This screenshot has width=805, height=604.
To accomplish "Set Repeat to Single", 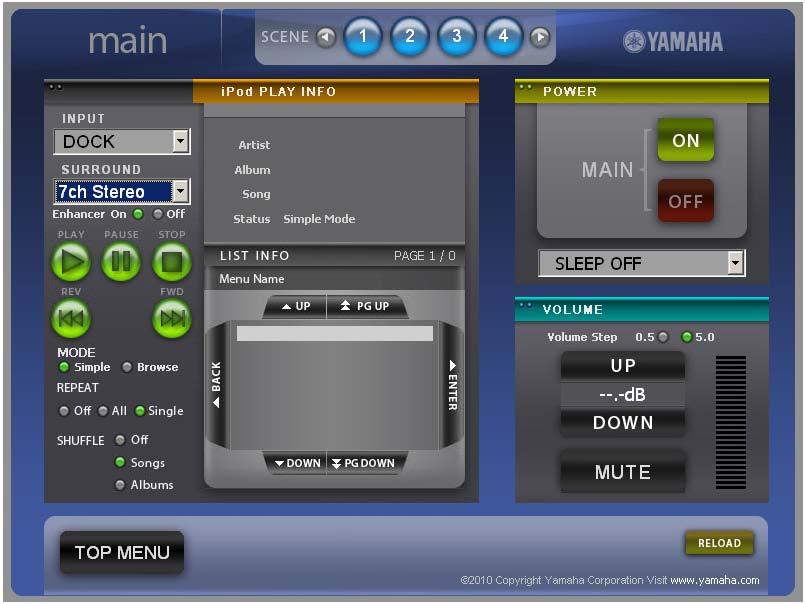I will [140, 411].
